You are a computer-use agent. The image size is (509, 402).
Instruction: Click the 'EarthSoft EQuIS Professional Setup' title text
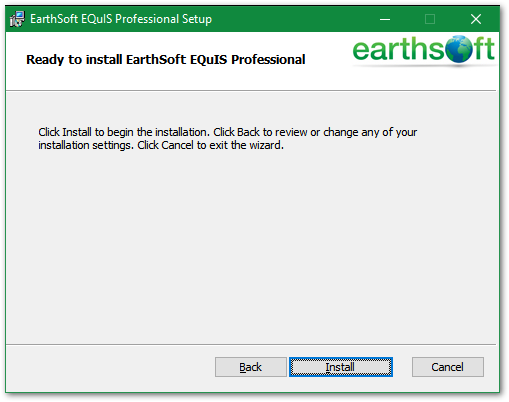[121, 19]
